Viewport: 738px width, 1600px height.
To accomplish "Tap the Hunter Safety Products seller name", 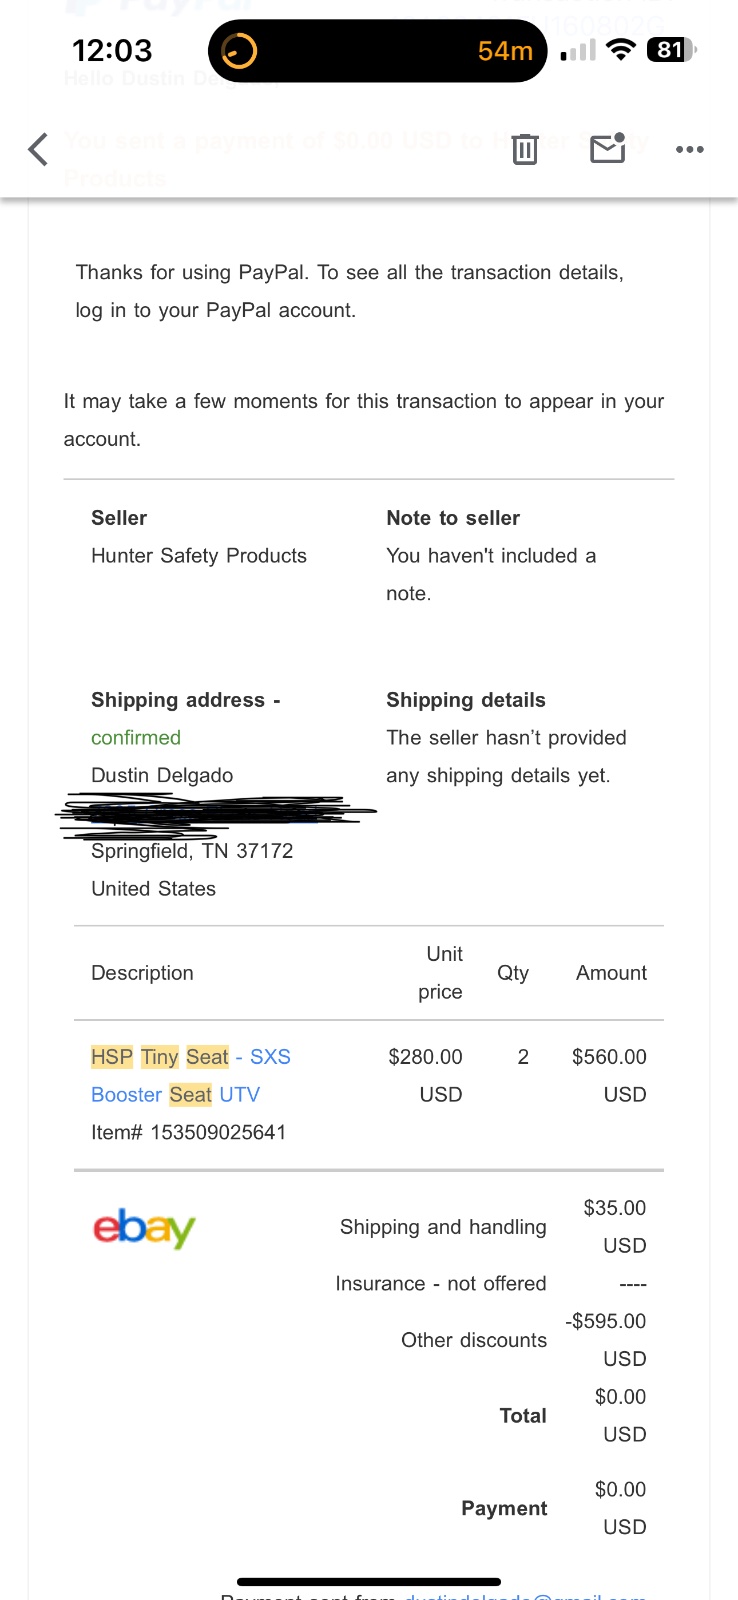I will coord(199,556).
